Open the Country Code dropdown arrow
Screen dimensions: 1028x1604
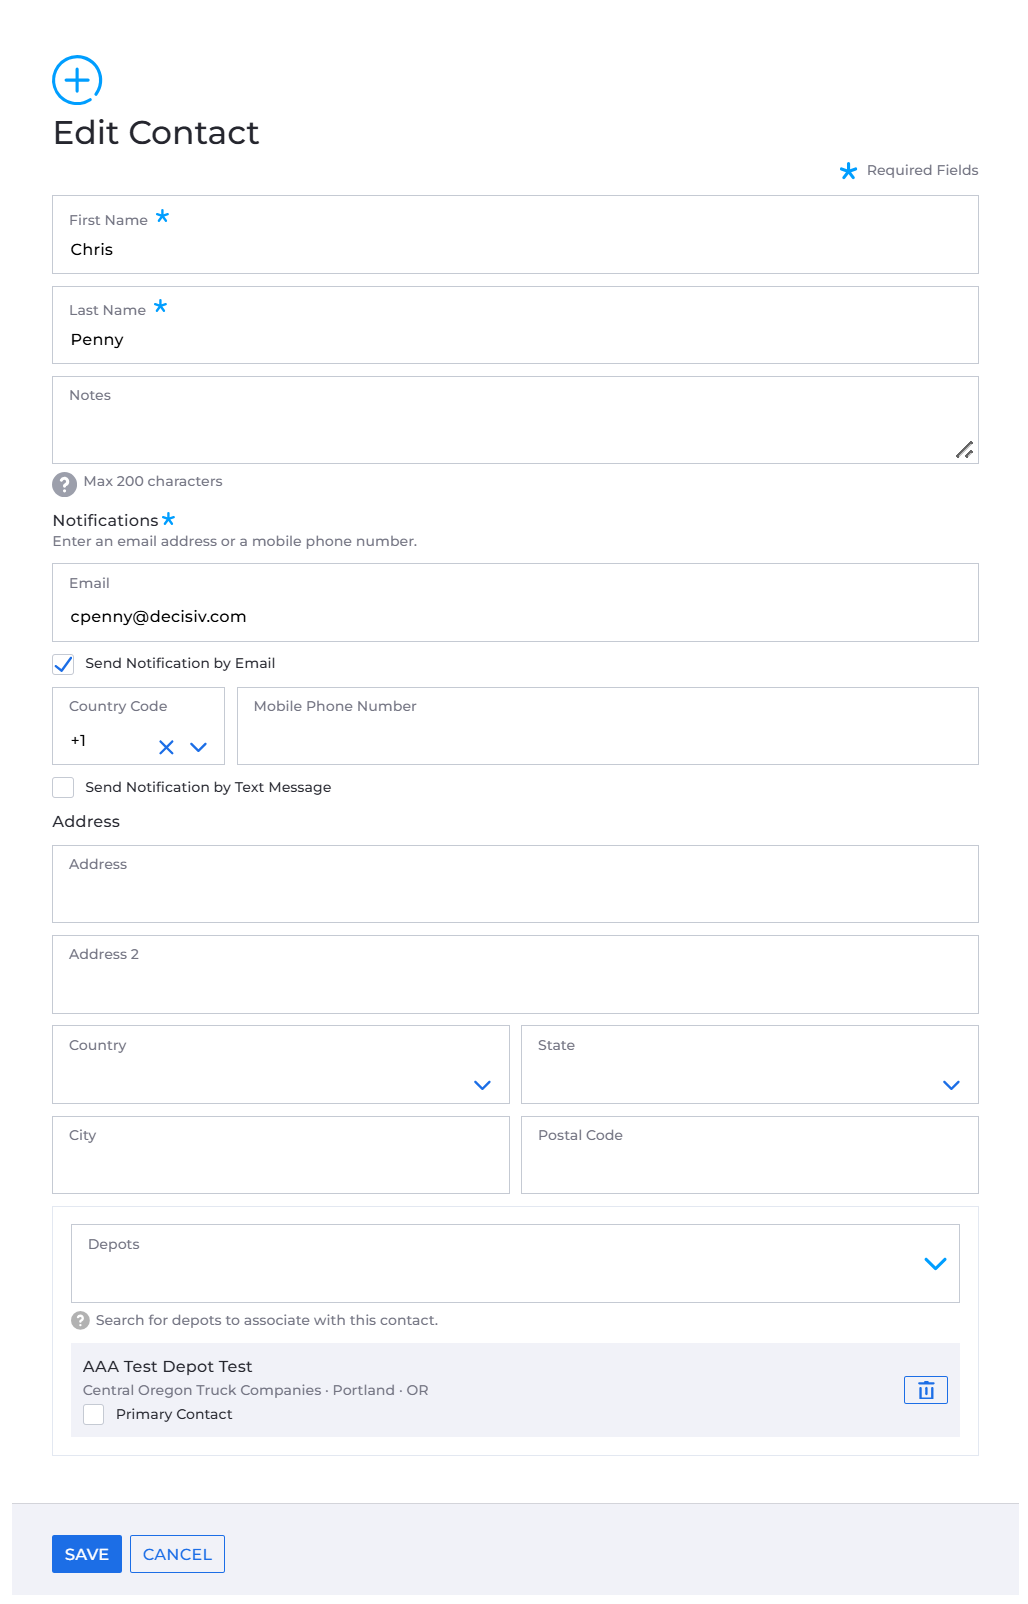(x=198, y=747)
